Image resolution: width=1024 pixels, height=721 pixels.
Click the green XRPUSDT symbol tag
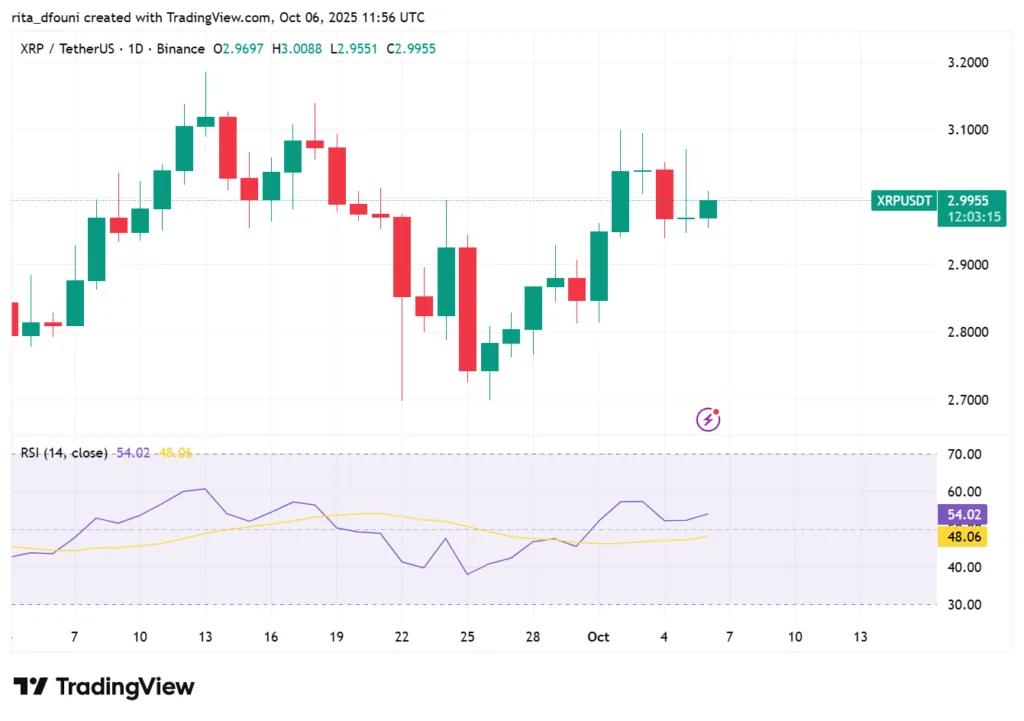click(x=904, y=201)
